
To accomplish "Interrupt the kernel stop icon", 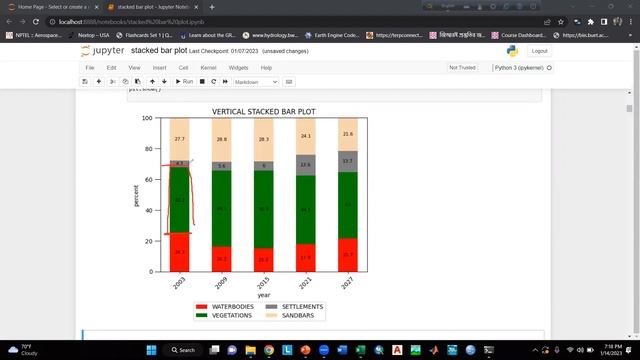I will [x=202, y=82].
